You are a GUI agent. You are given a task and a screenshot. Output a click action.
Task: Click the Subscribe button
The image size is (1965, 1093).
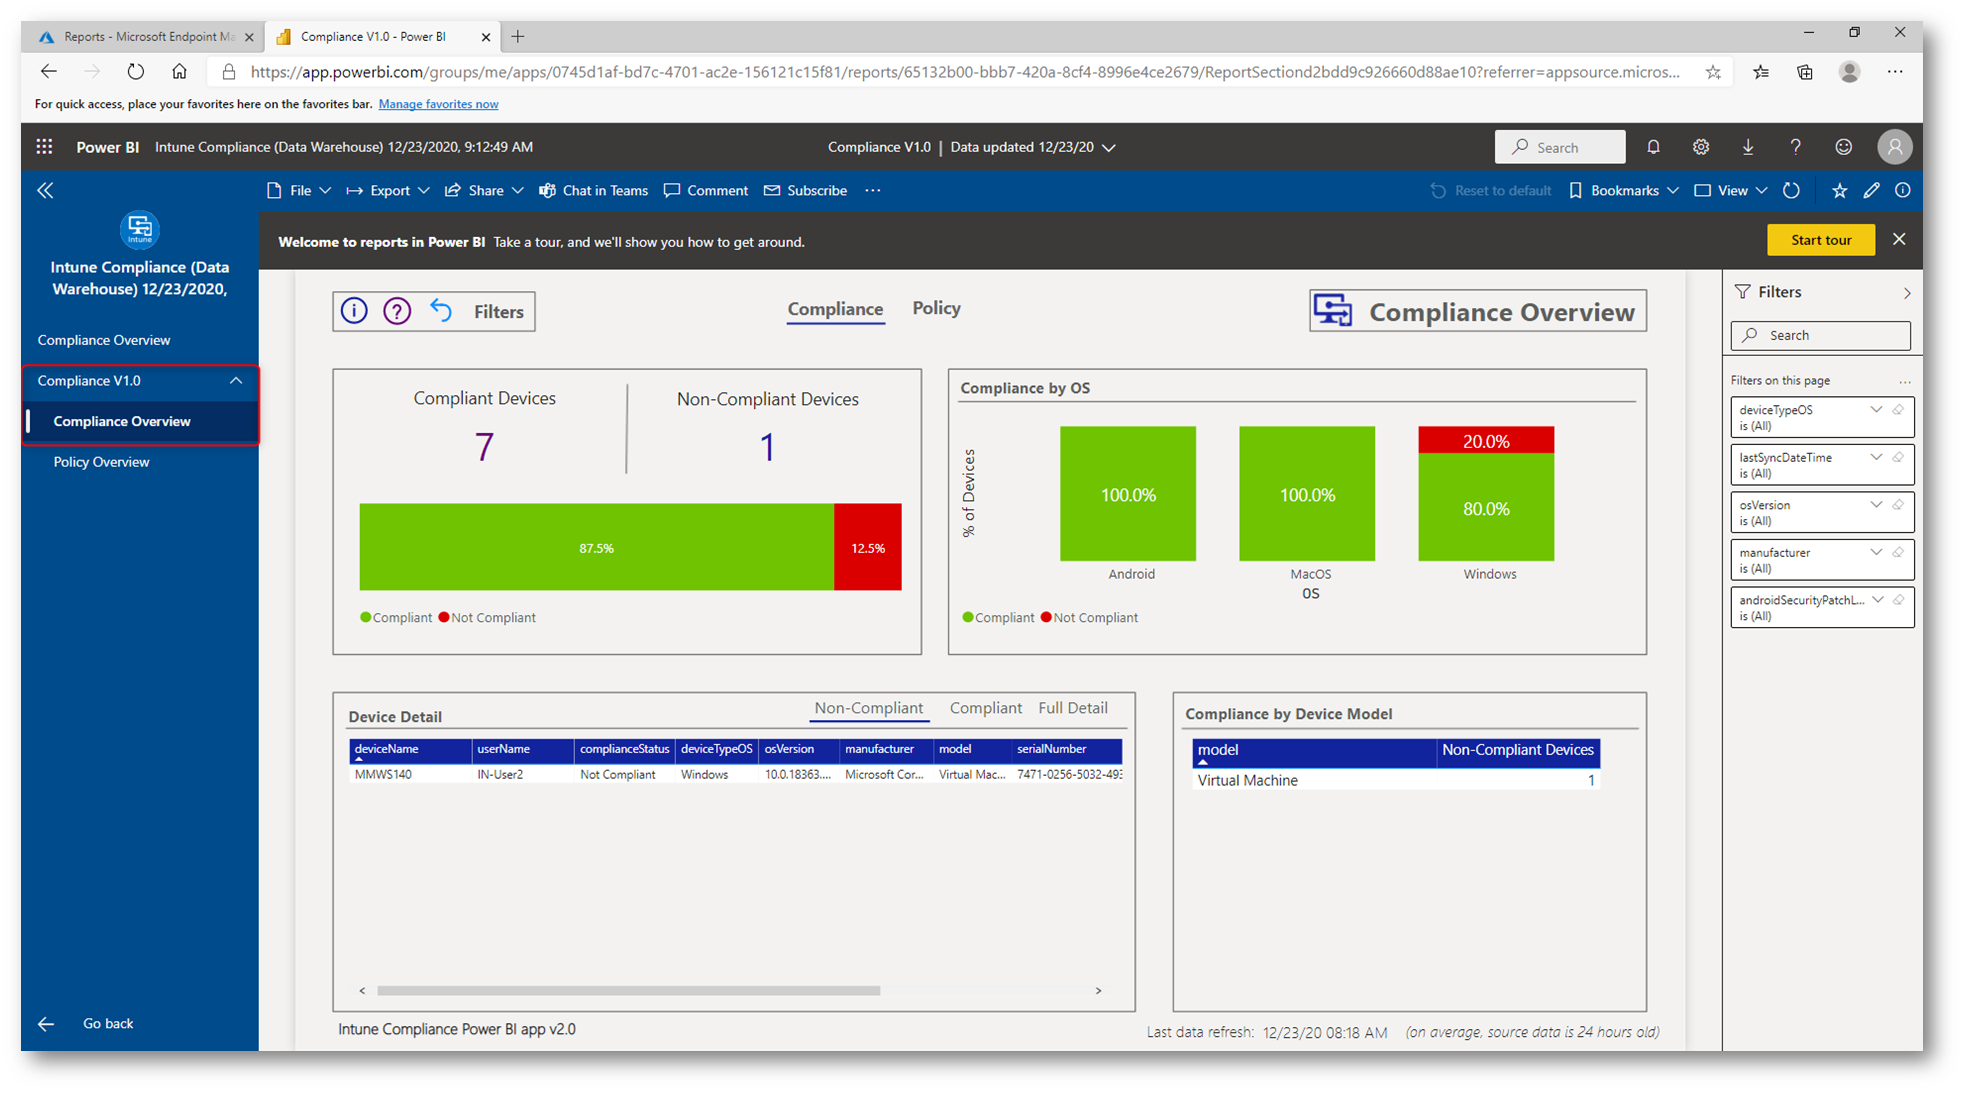[805, 190]
